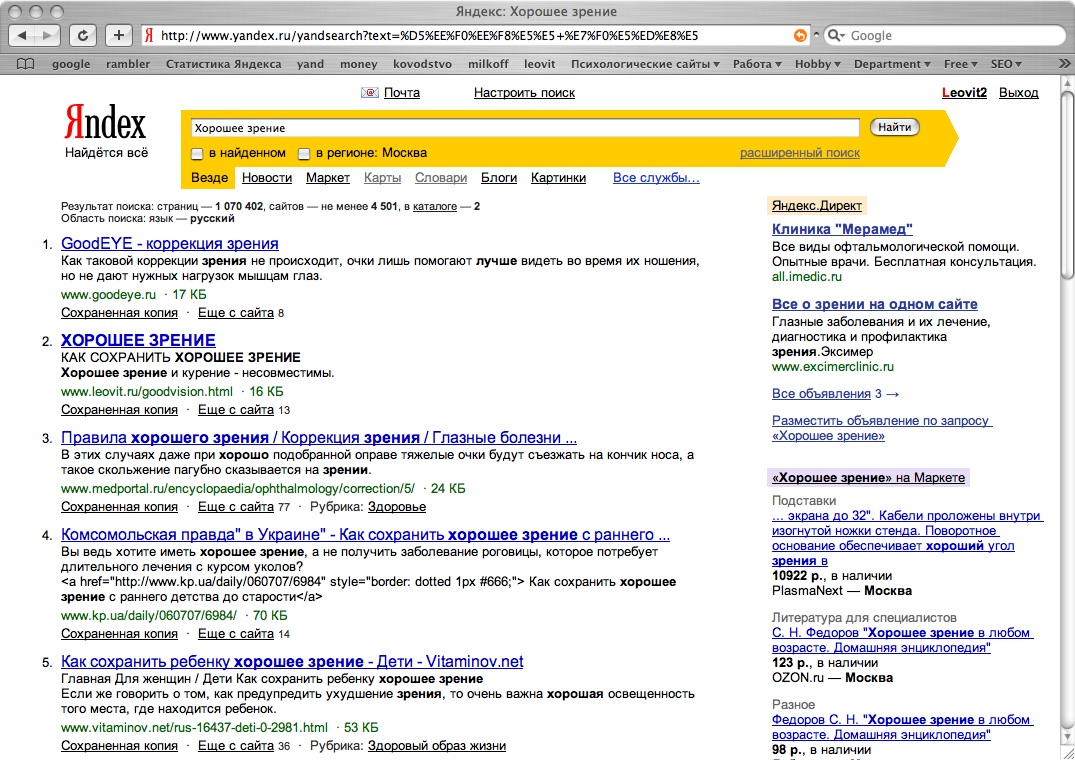
Task: Open the 'Яндекс.Директ' label link
Action: point(816,206)
